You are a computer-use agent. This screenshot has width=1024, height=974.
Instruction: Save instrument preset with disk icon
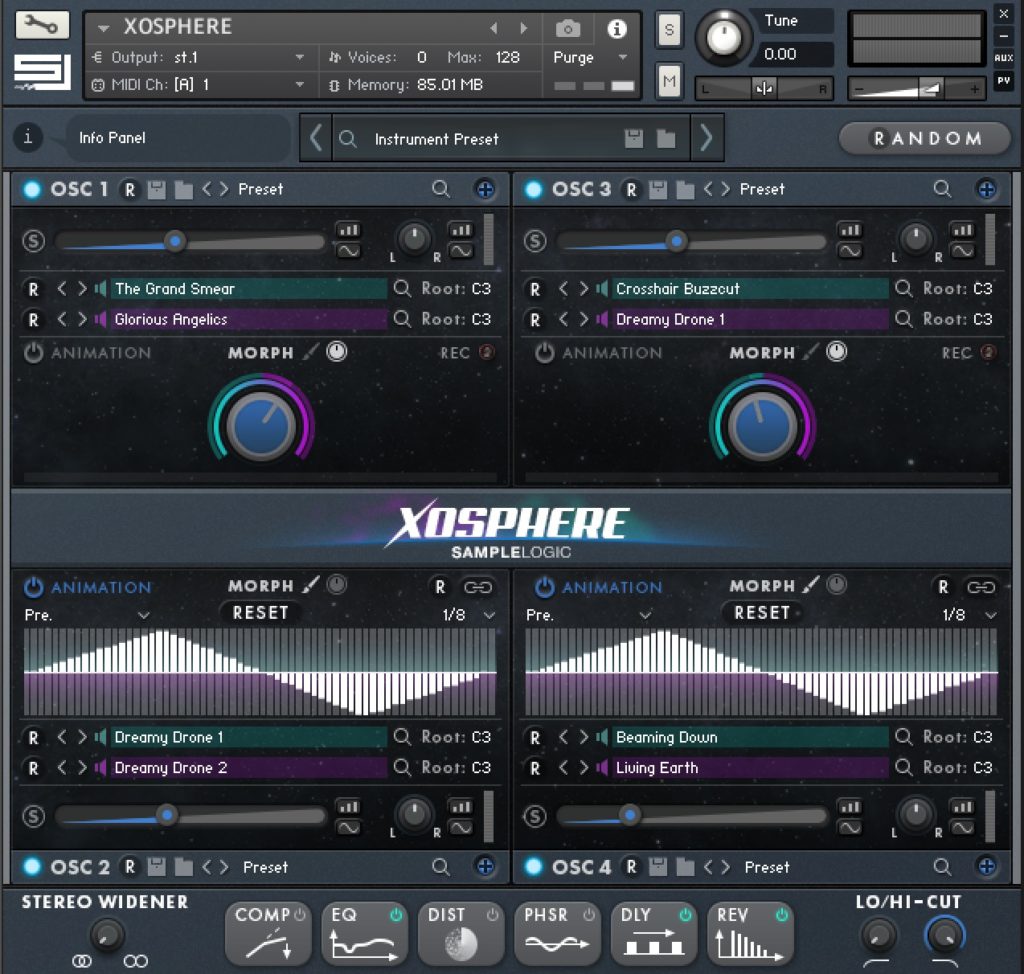(x=633, y=138)
